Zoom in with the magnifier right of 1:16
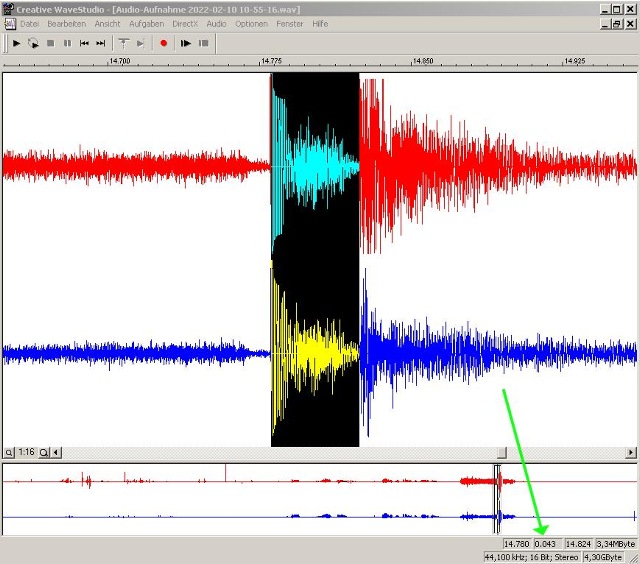This screenshot has width=640, height=564. (x=44, y=453)
